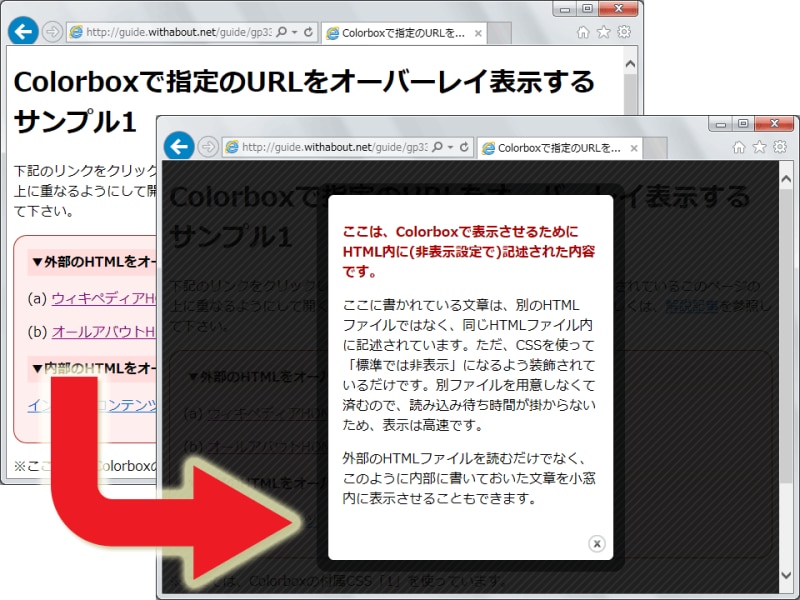Screen dimensions: 800x600
Task: Close the Colorbox overlay with its × button
Action: 599,543
